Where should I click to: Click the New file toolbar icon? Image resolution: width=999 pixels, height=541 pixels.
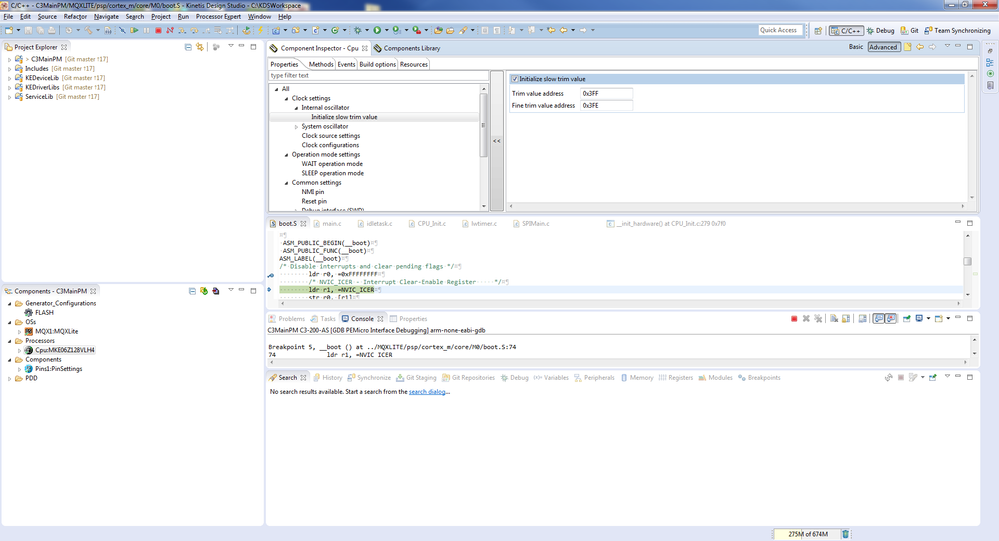click(8, 30)
